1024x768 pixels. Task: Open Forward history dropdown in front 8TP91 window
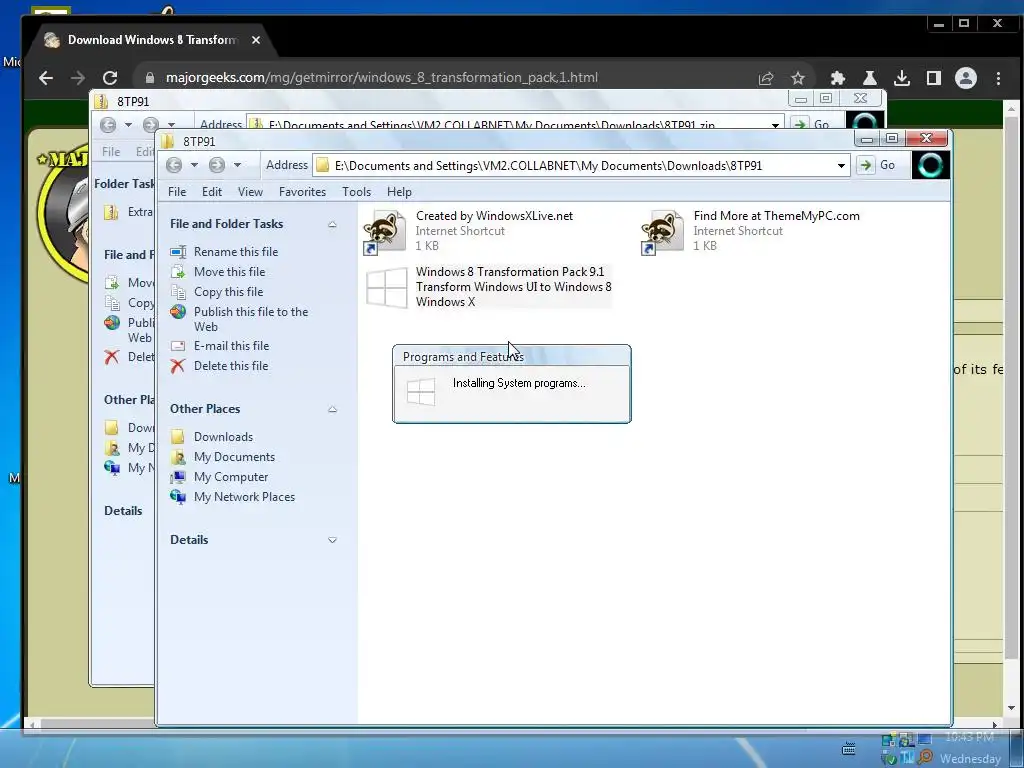click(x=237, y=165)
